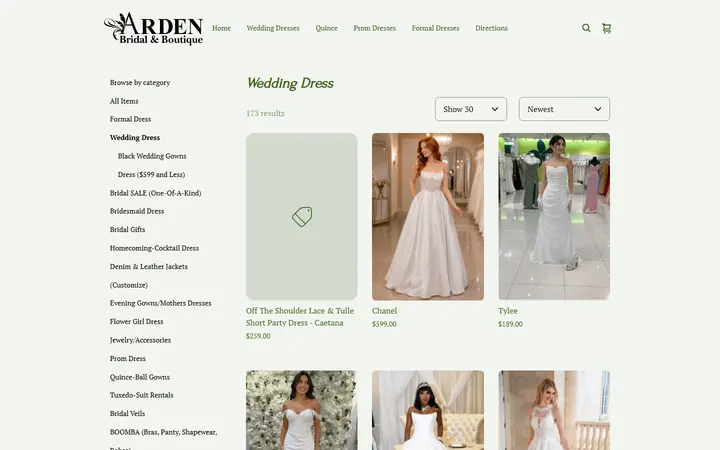The height and width of the screenshot is (450, 720).
Task: Click the Wedding Dress page heading
Action: coord(290,83)
